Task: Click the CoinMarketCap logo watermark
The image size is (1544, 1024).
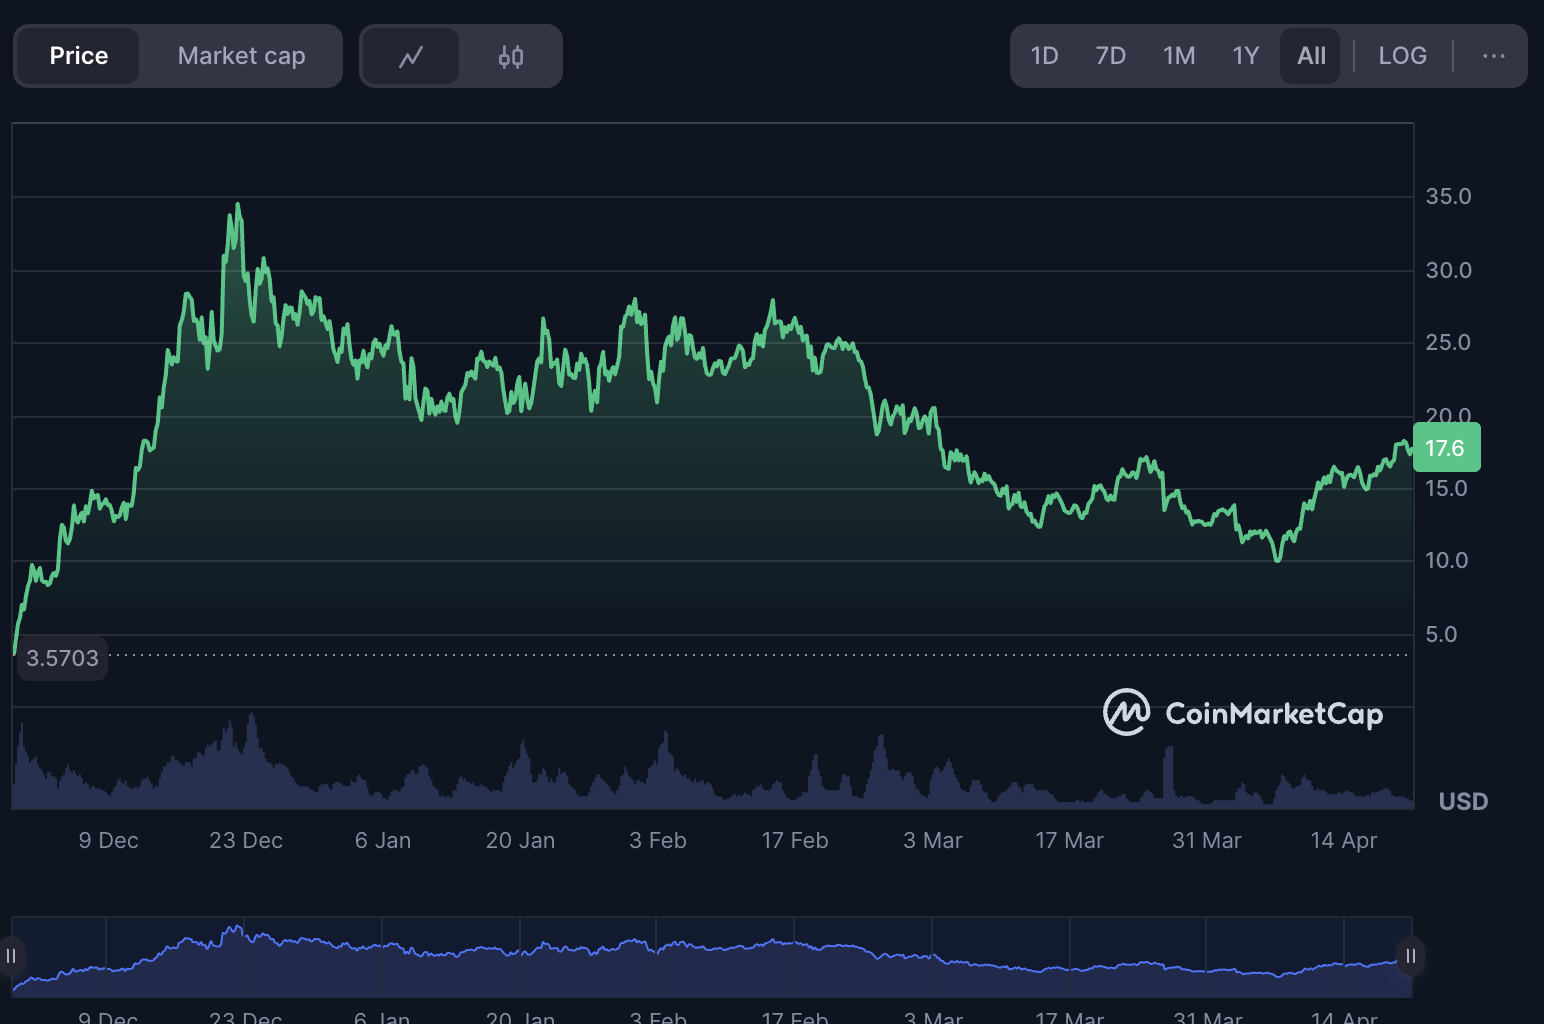Action: pyautogui.click(x=1242, y=713)
